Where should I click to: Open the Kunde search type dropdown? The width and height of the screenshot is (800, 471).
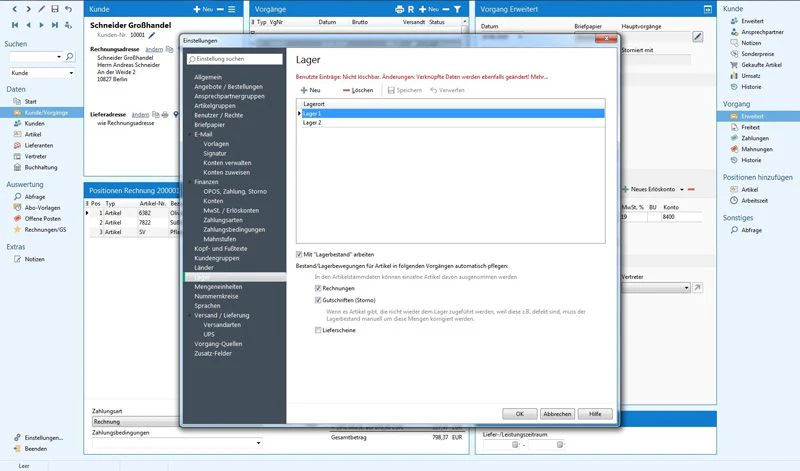coord(42,73)
